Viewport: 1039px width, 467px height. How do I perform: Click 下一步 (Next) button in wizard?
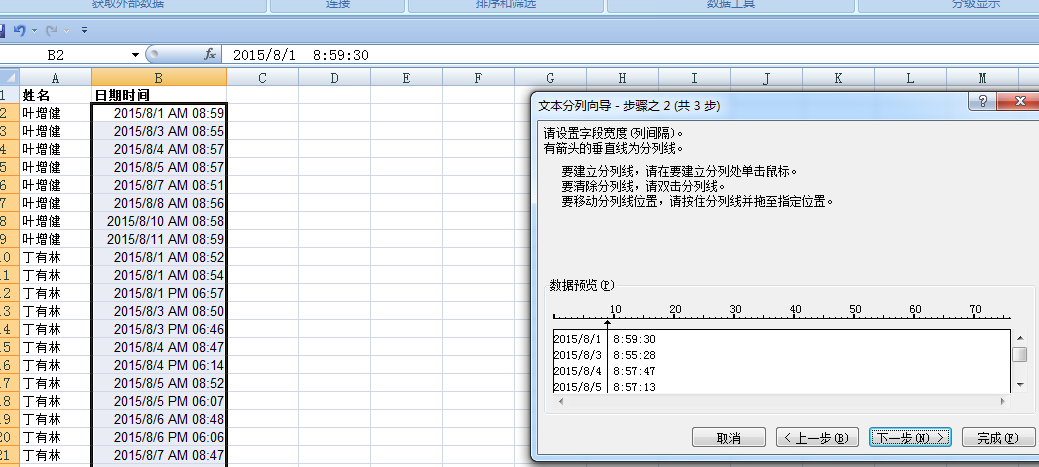coord(910,438)
